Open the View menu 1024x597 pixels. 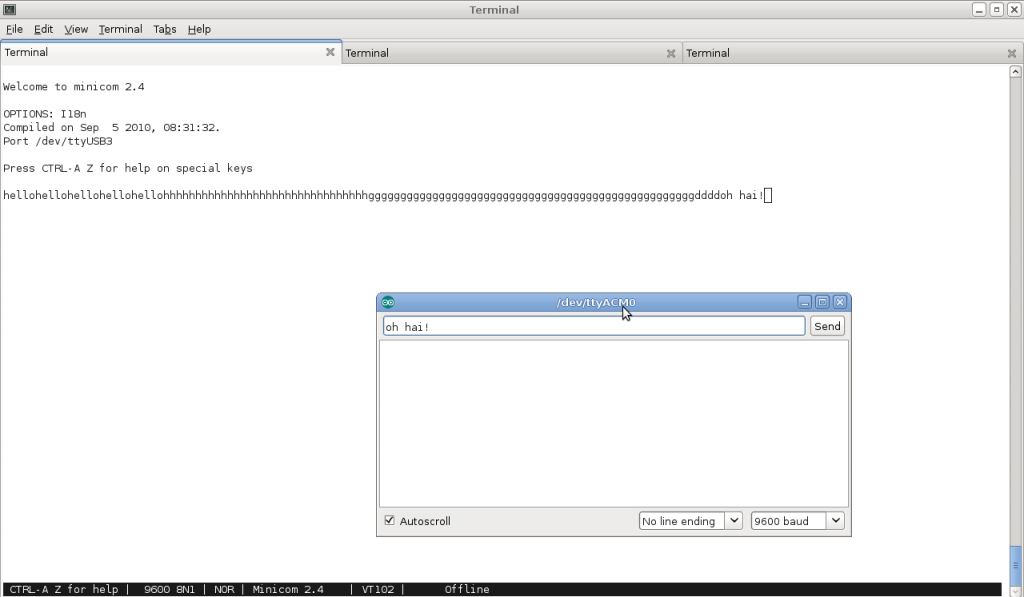tap(76, 29)
